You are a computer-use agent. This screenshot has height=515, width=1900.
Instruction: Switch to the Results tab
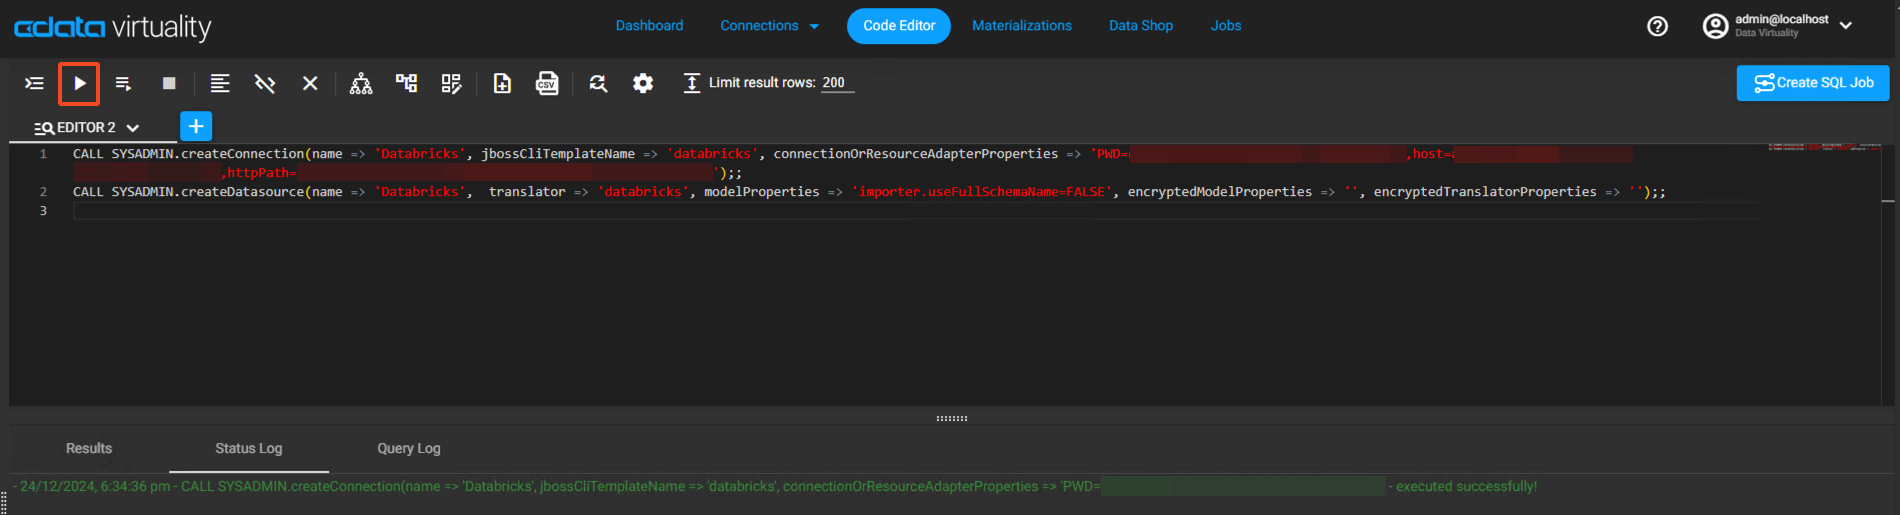pyautogui.click(x=89, y=448)
